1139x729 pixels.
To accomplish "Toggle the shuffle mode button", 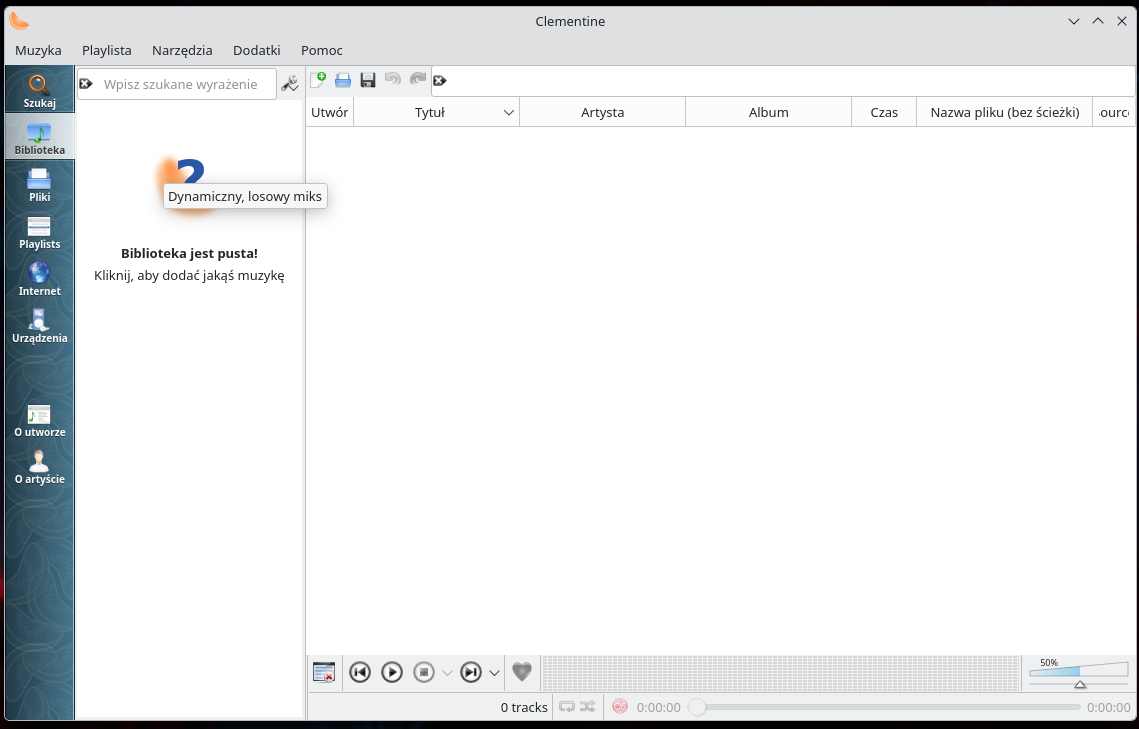I will pyautogui.click(x=587, y=706).
